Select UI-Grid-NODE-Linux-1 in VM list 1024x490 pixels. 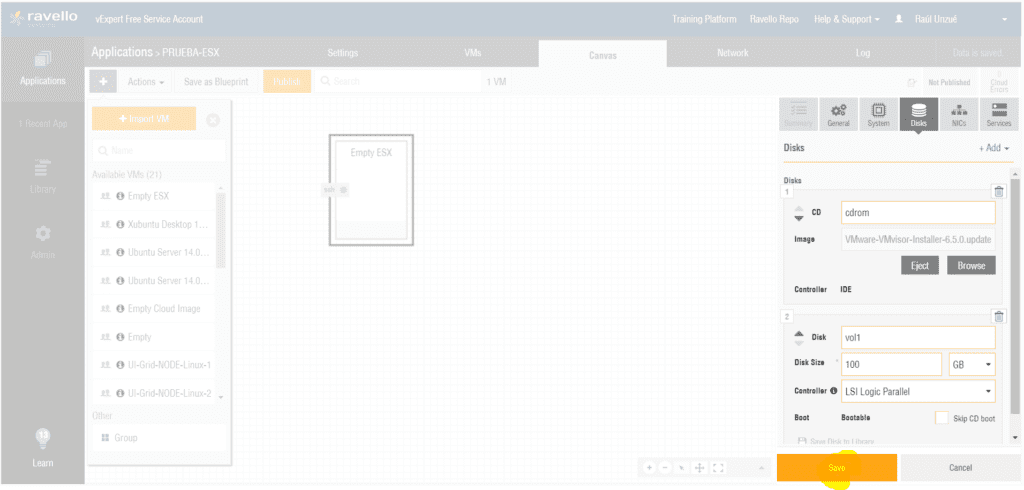(x=154, y=365)
